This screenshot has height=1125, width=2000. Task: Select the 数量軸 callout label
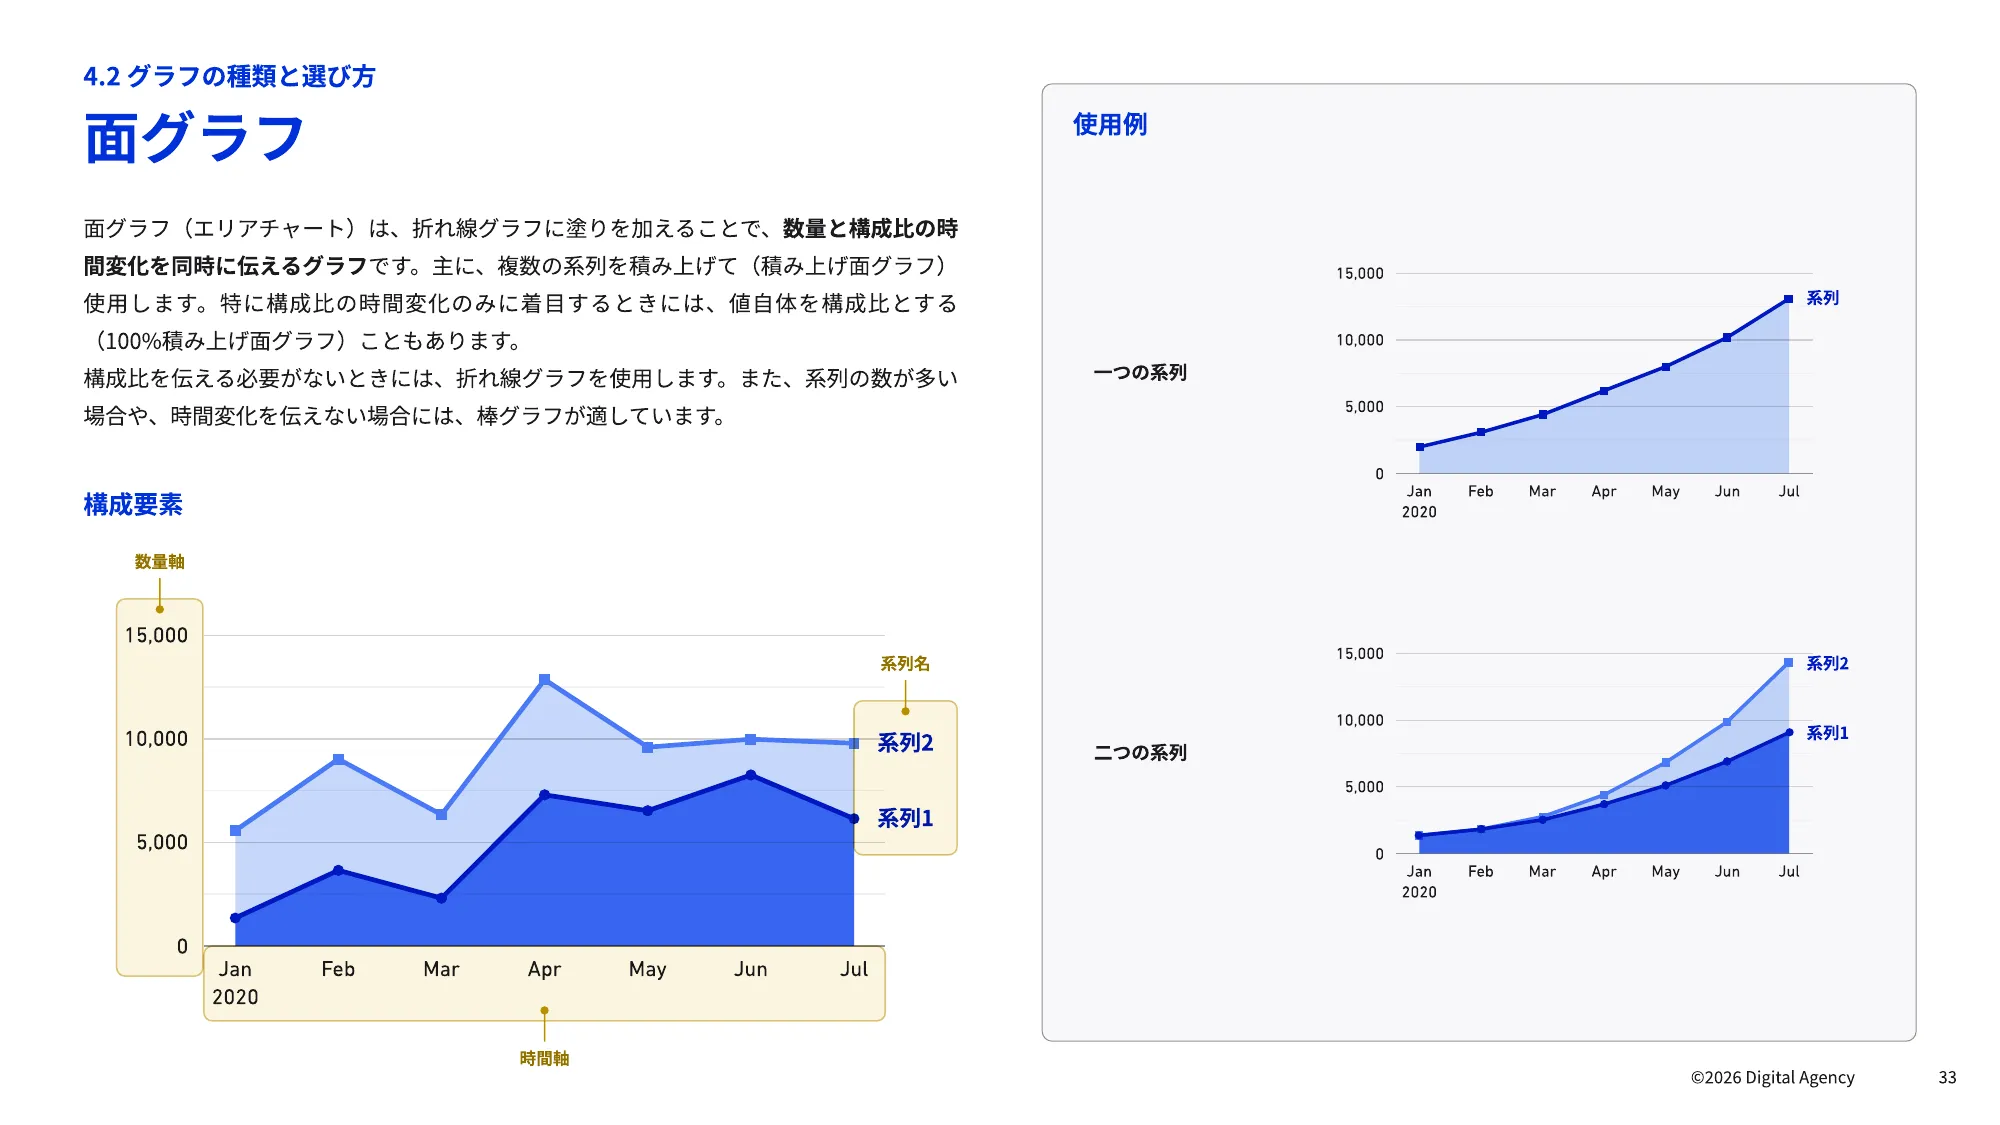click(157, 562)
